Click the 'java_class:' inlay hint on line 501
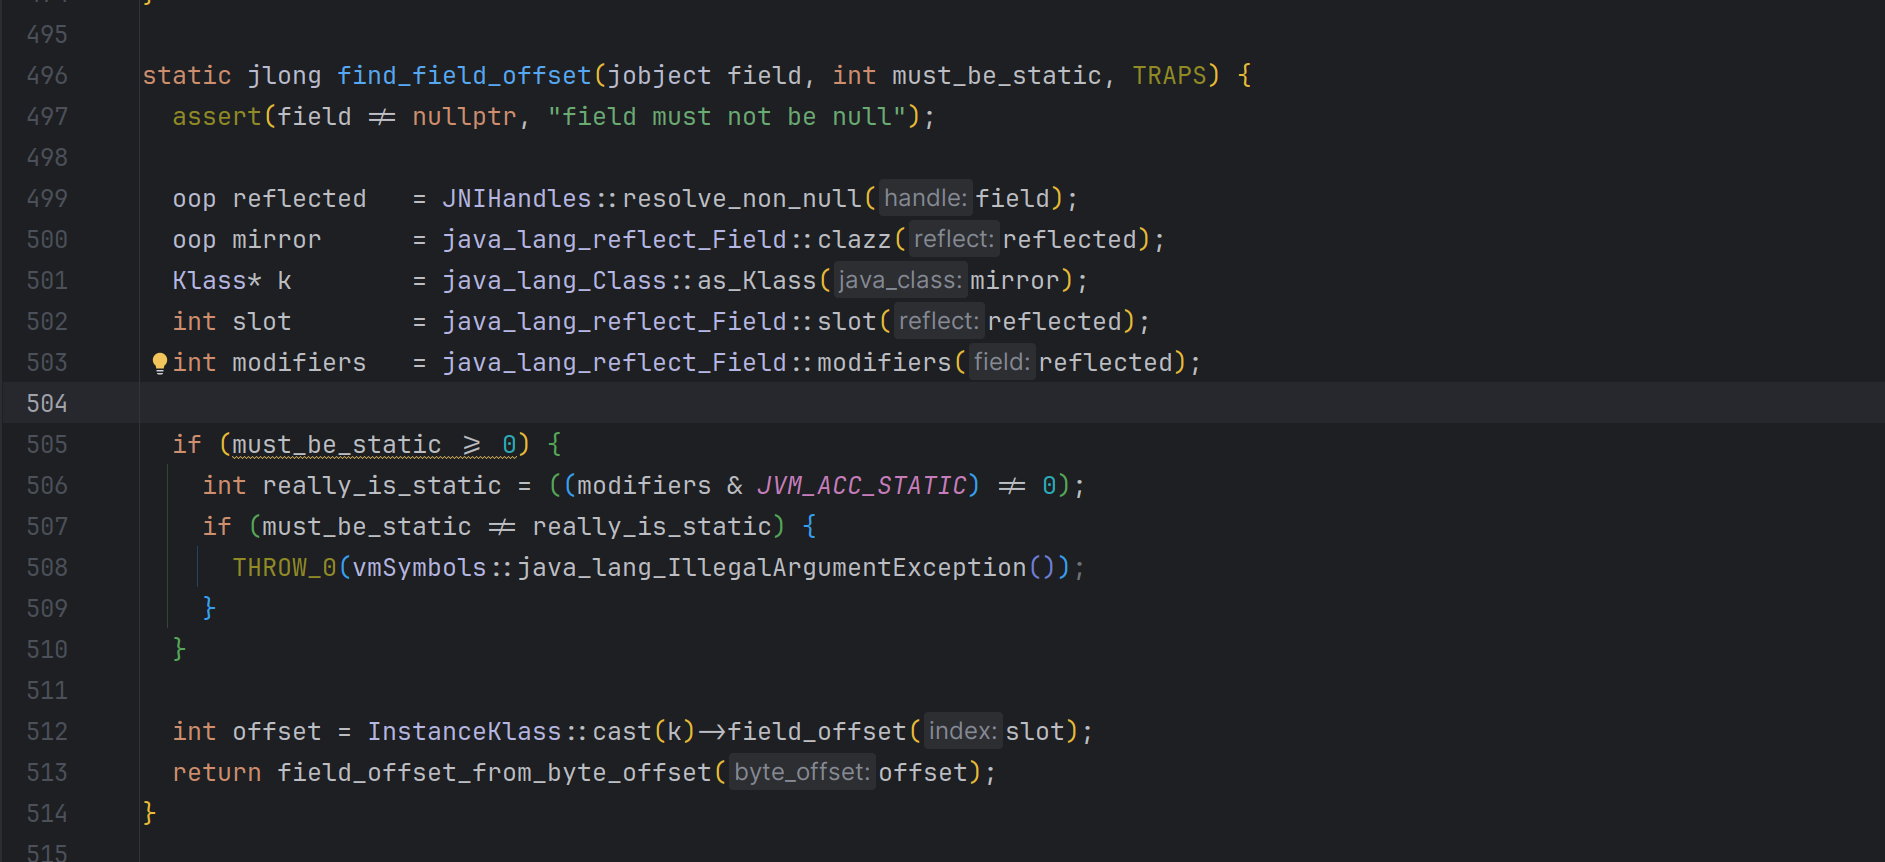The image size is (1885, 862). point(900,280)
